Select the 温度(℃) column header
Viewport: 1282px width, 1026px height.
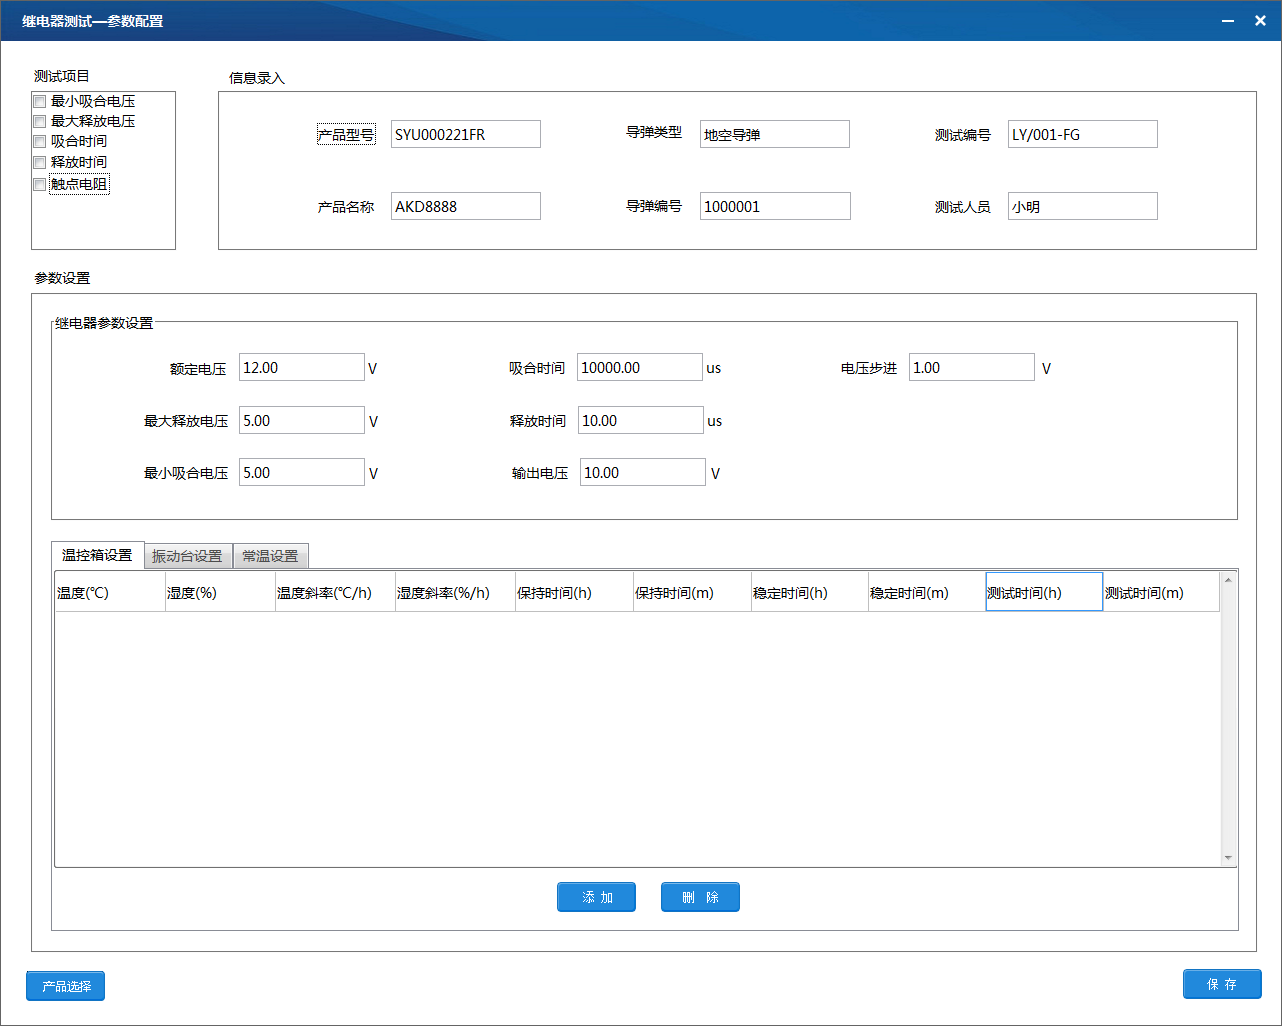click(x=110, y=592)
